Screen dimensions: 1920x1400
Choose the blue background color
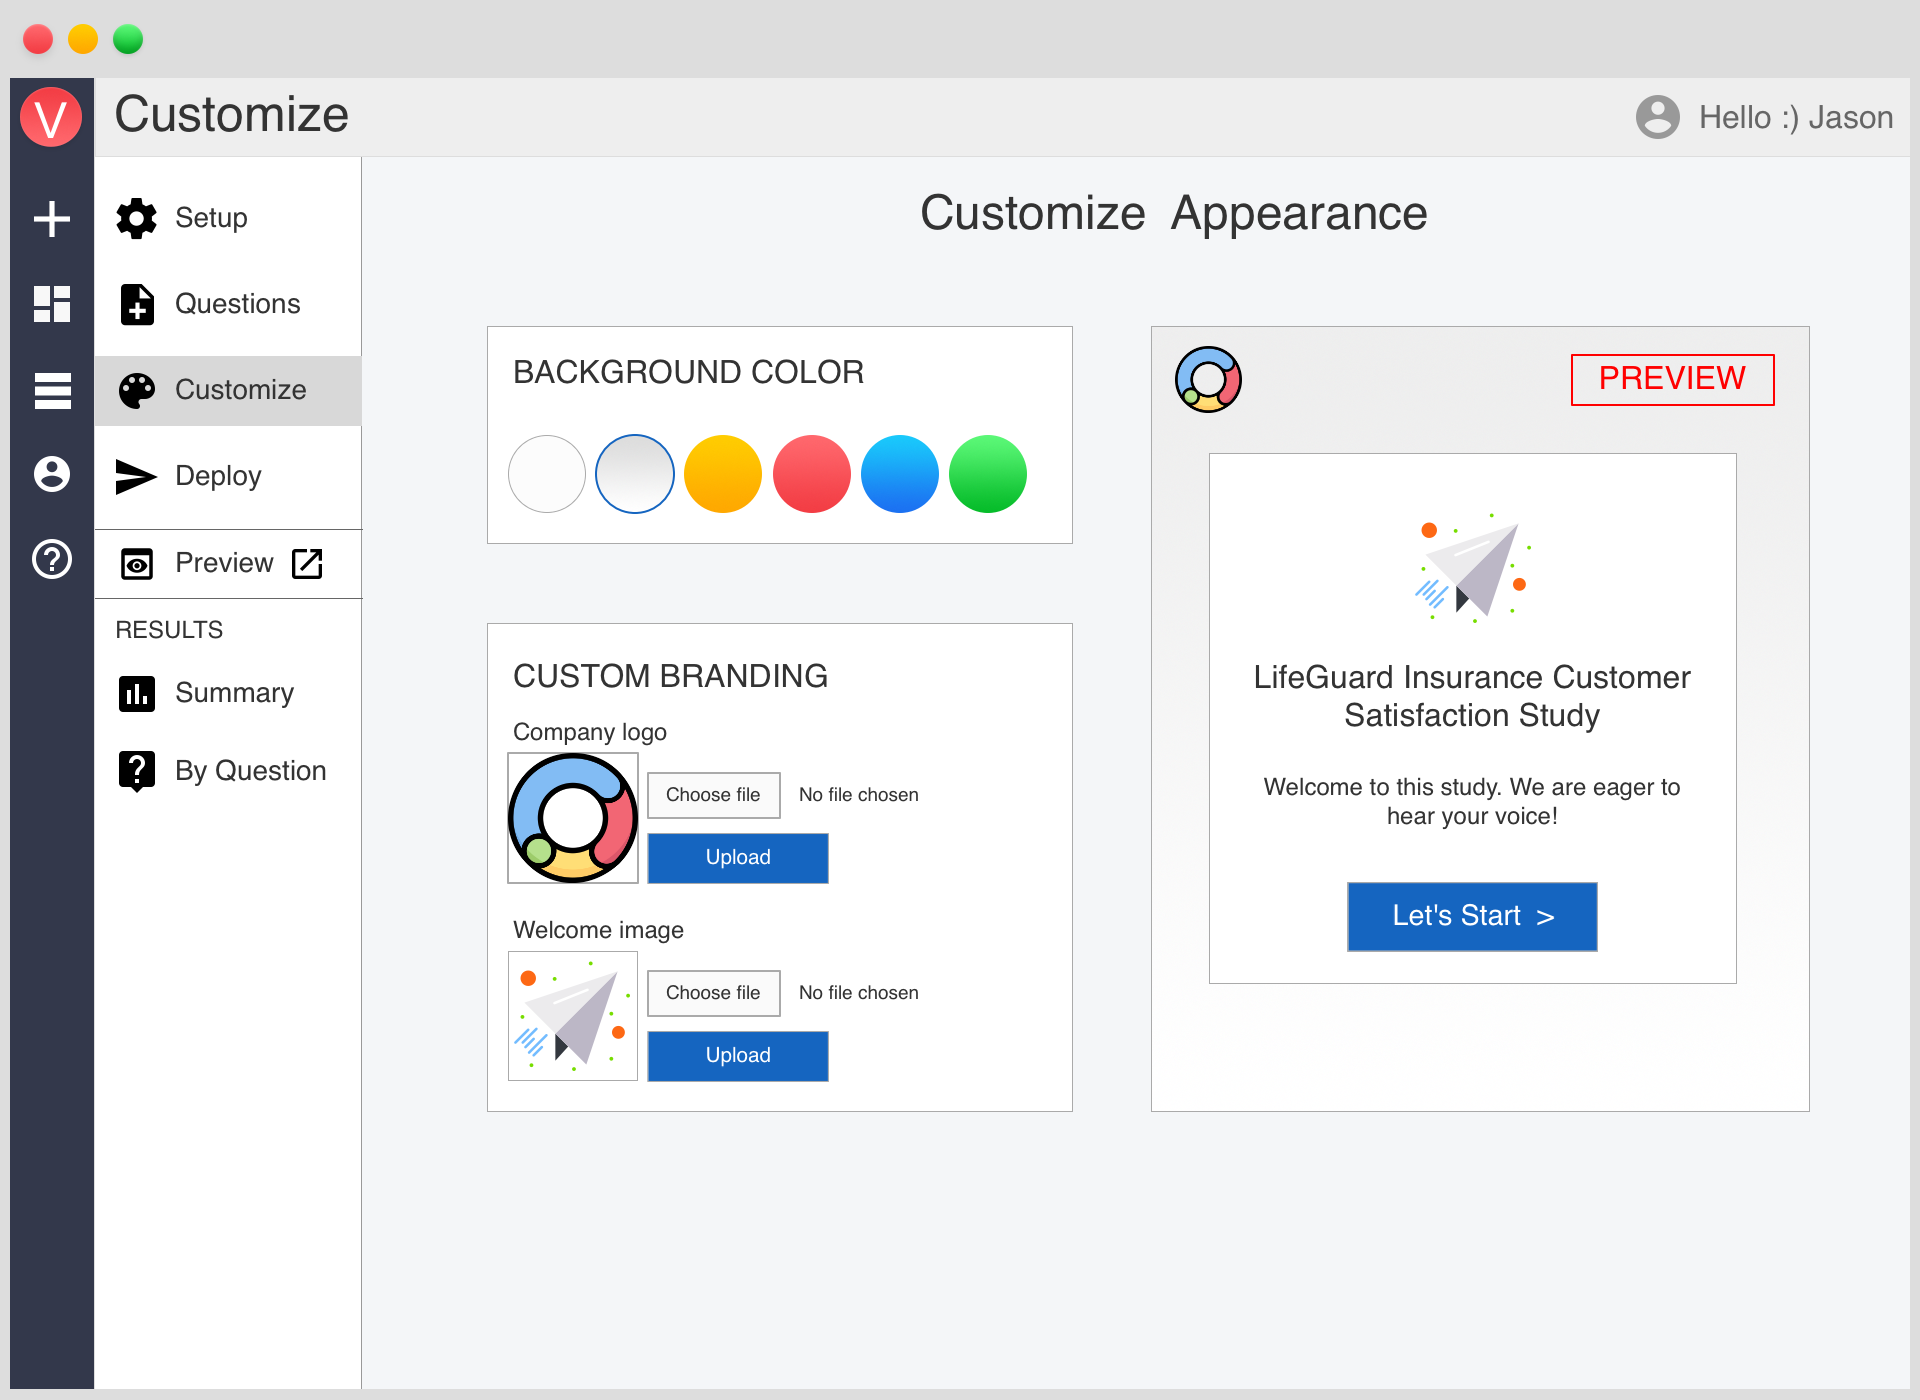tap(899, 474)
